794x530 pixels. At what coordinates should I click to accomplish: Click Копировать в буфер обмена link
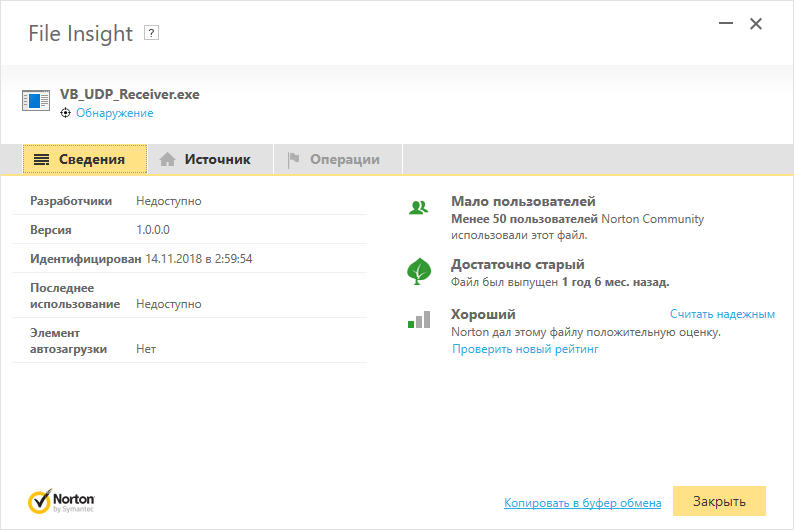point(582,503)
